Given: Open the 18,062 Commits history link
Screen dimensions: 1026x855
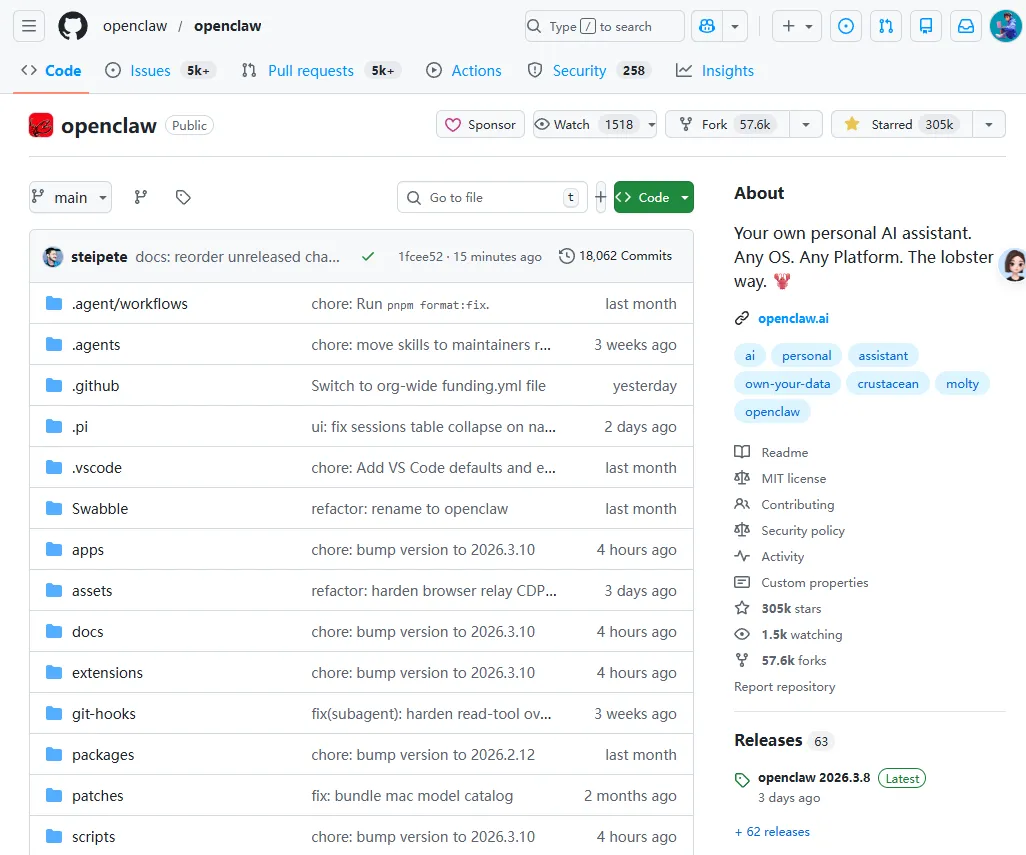Looking at the screenshot, I should (x=616, y=256).
